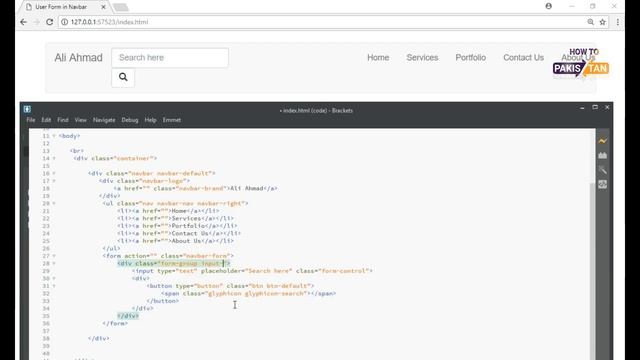
Task: Click the 'Search here' placeholder text in code
Action: [269, 271]
